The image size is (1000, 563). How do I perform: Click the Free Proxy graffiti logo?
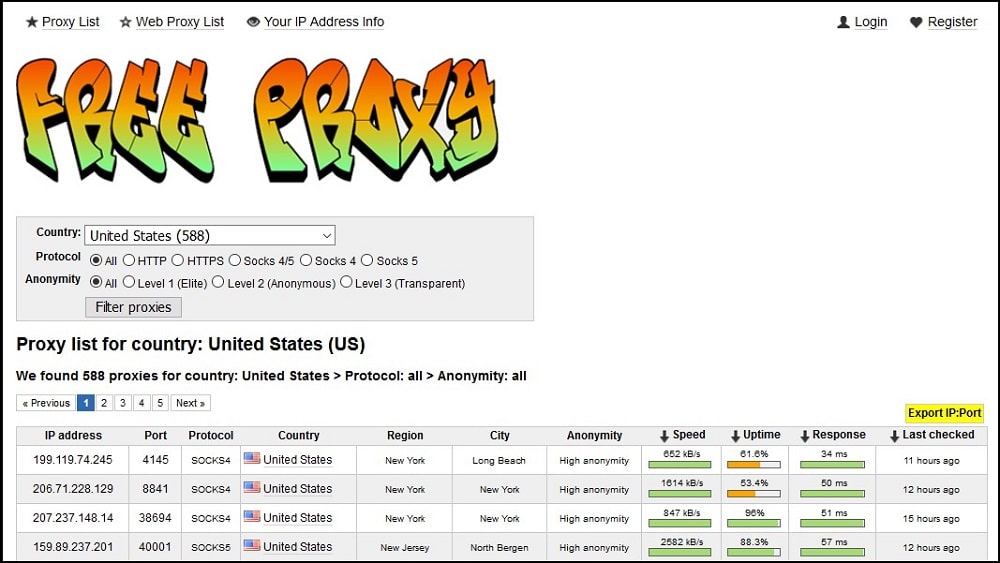(256, 120)
